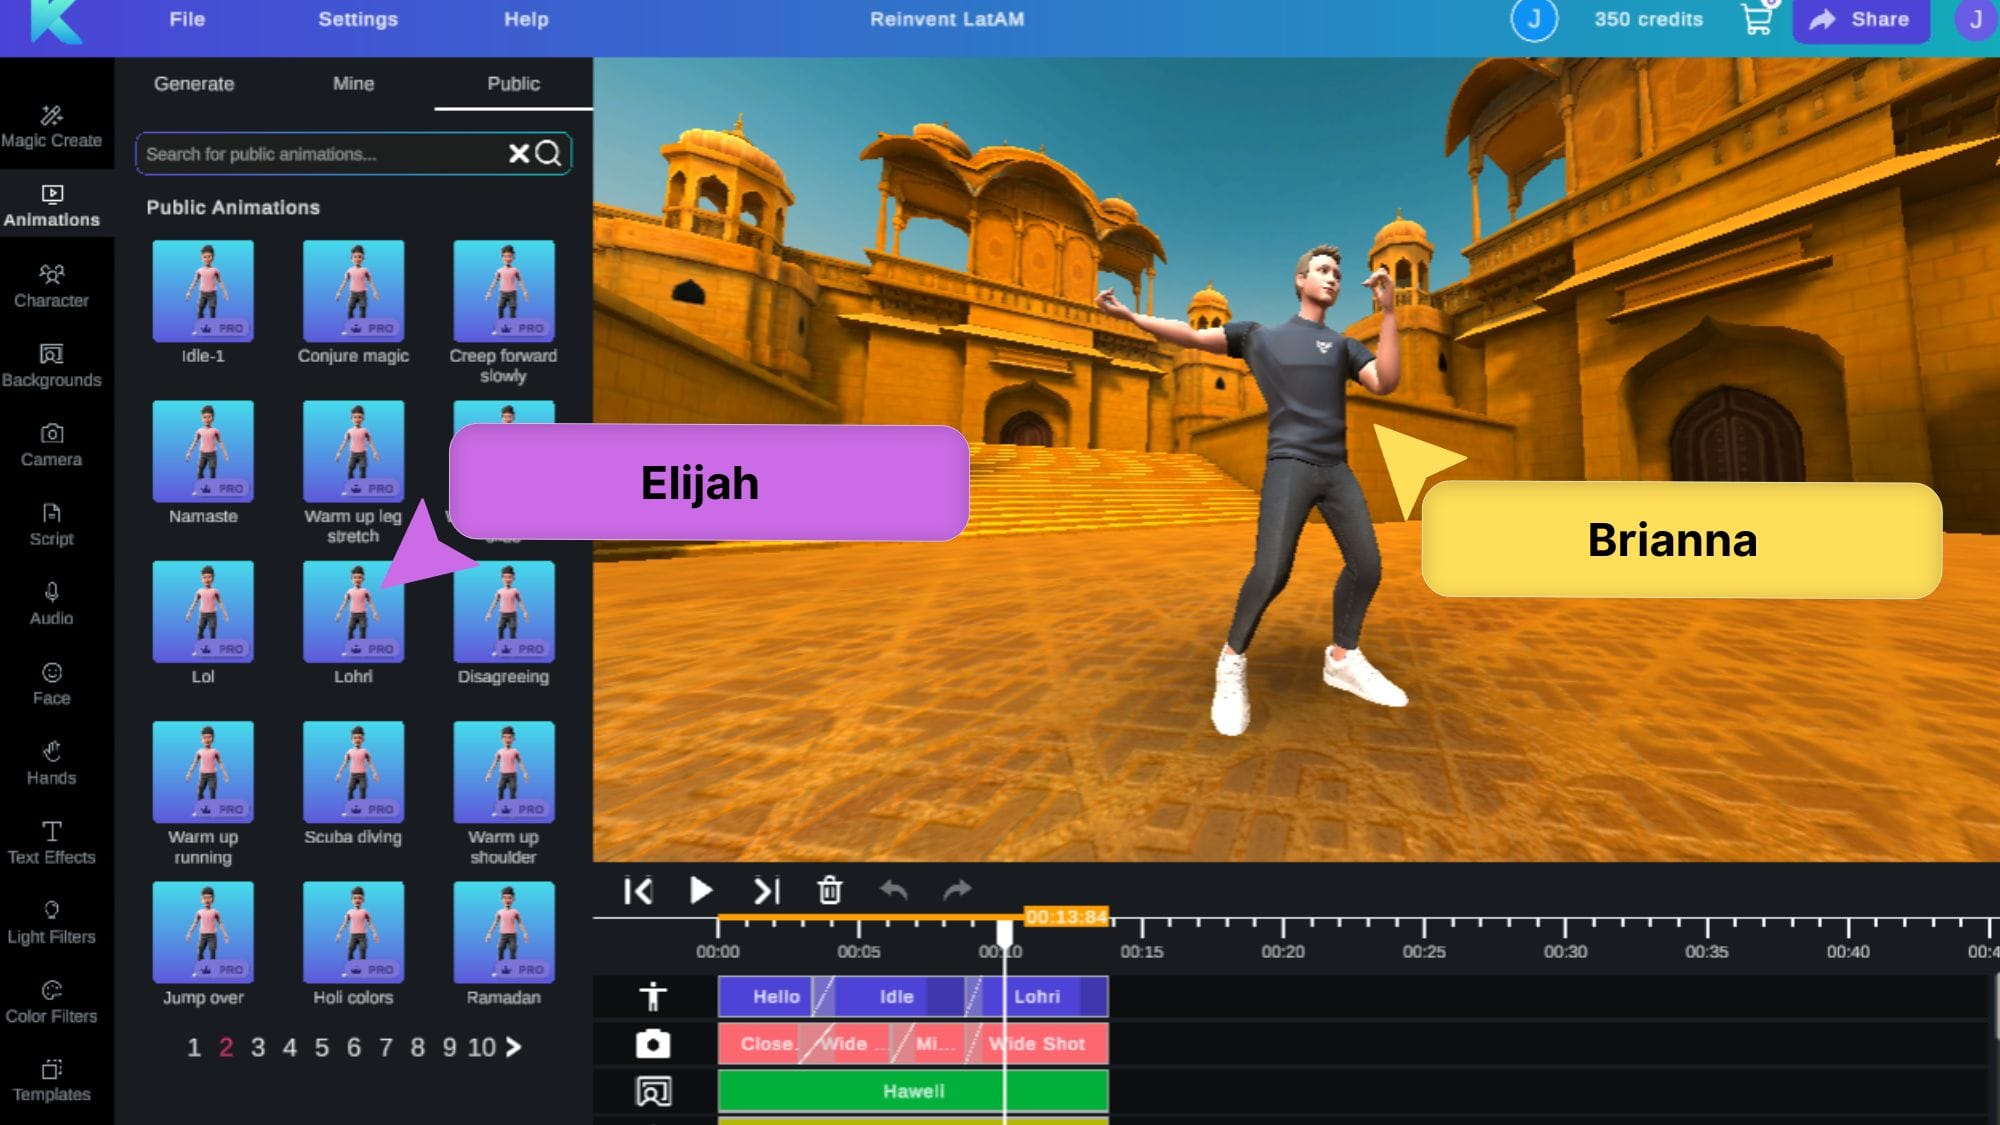Search public animations input field
This screenshot has width=2000, height=1125.
(x=352, y=154)
